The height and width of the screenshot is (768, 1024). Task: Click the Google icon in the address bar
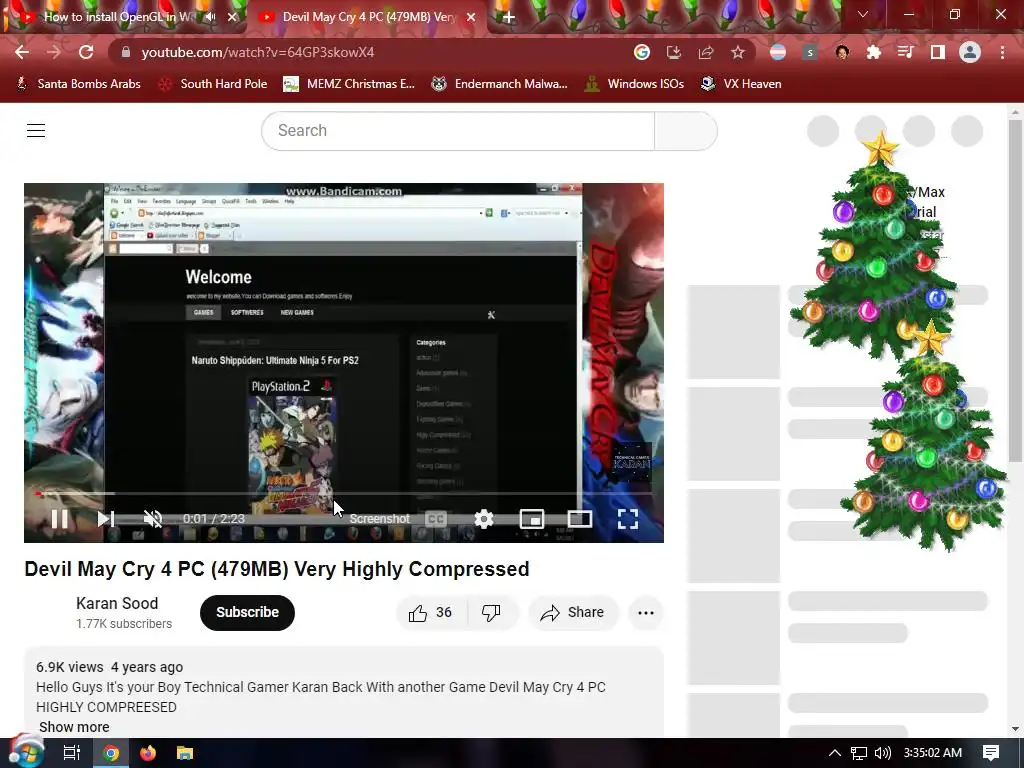[641, 52]
